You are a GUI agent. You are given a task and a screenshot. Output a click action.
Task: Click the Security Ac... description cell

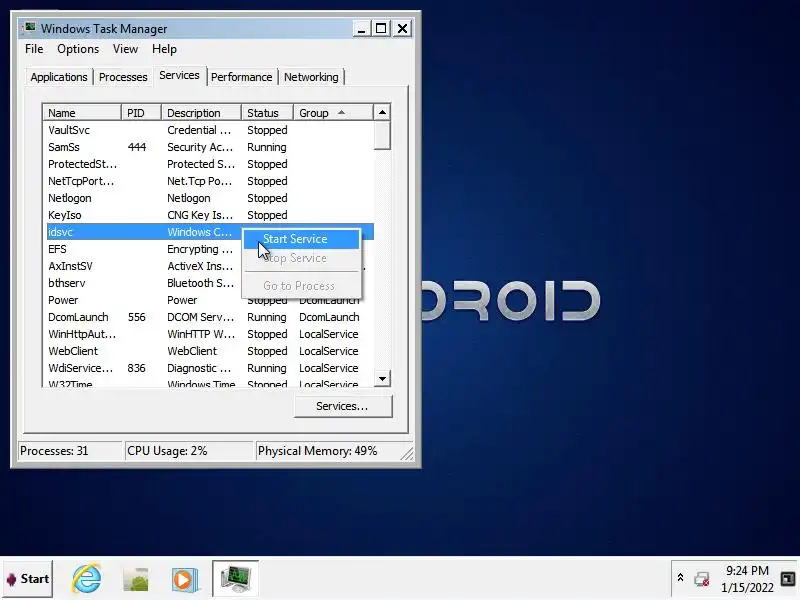click(200, 147)
